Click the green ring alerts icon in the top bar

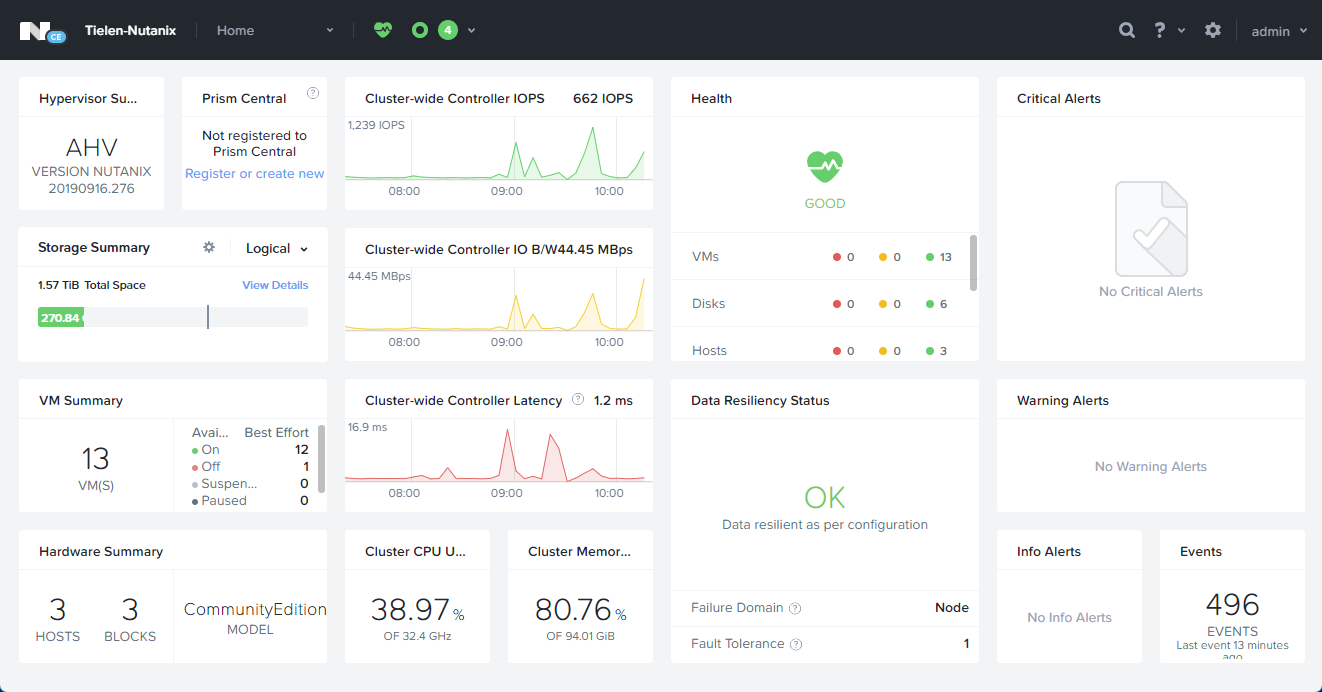[420, 30]
